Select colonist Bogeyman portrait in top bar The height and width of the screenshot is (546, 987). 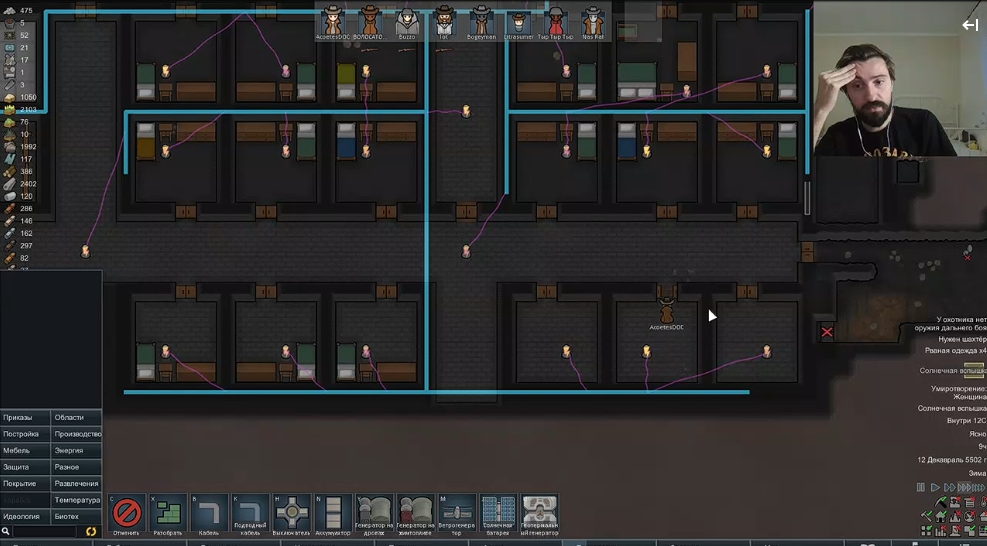481,23
